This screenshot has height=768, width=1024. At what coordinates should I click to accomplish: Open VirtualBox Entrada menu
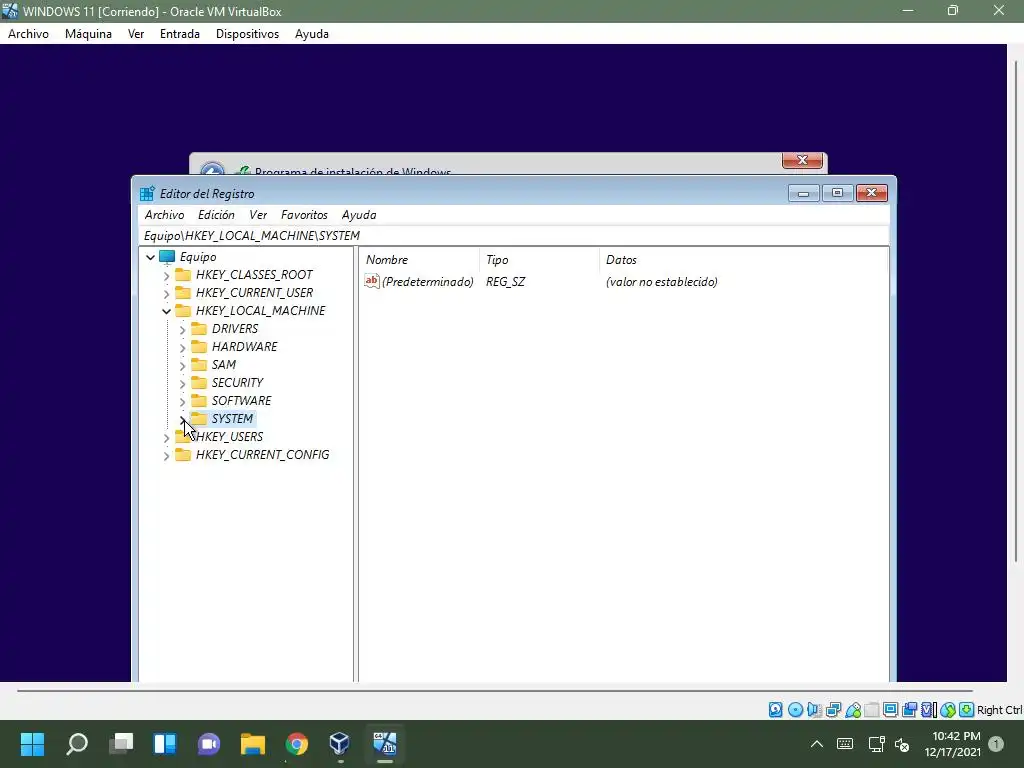click(180, 34)
